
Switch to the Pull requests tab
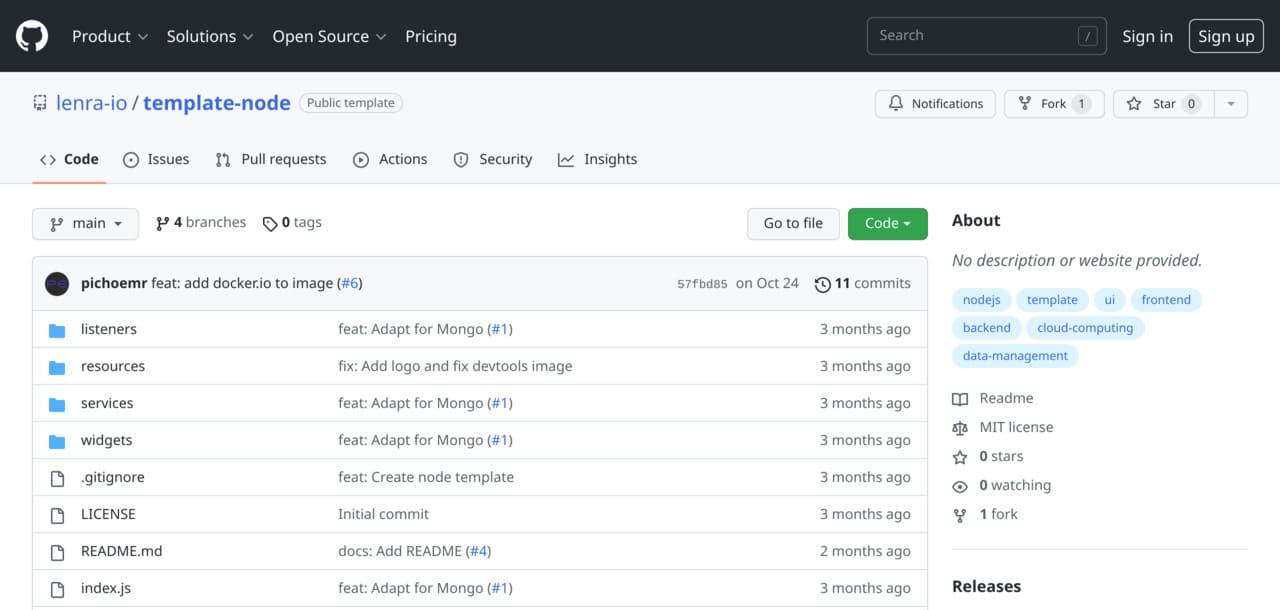click(x=271, y=159)
